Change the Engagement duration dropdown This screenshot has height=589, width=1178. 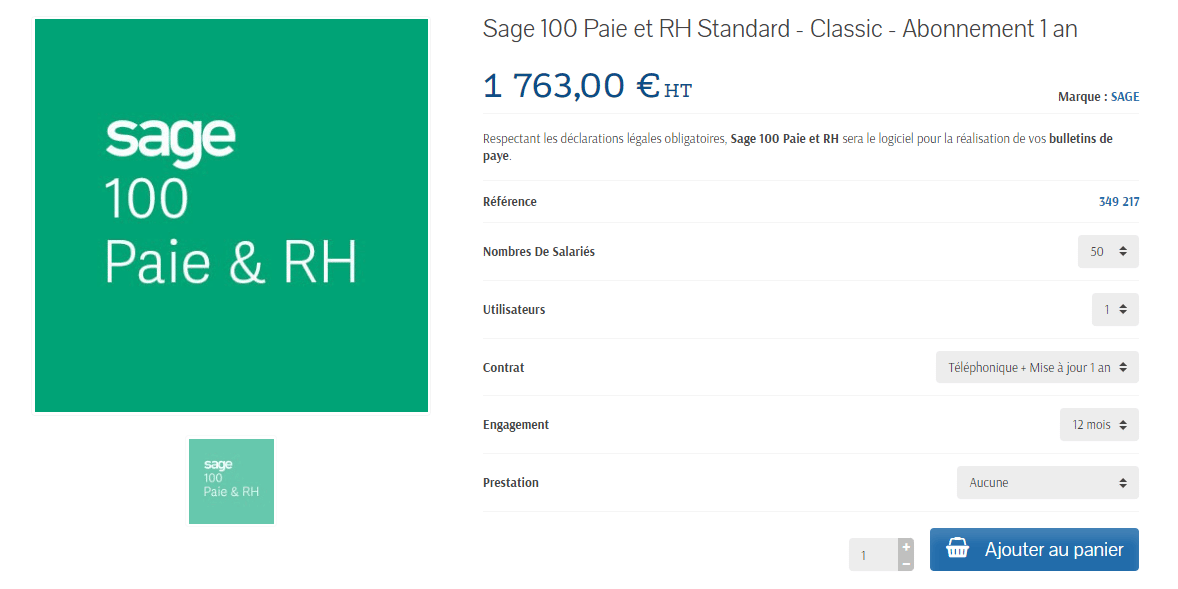coord(1099,425)
